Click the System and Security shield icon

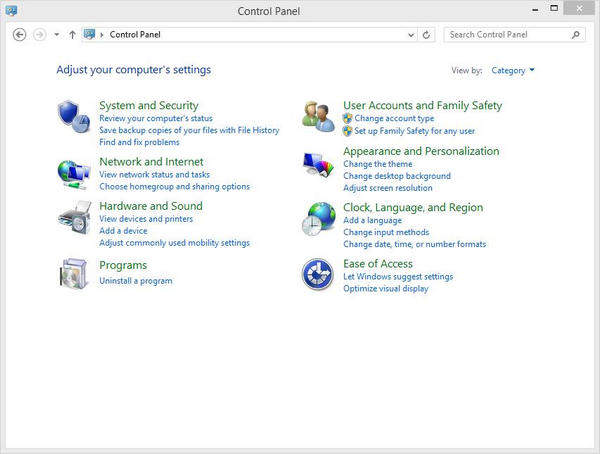pos(74,116)
